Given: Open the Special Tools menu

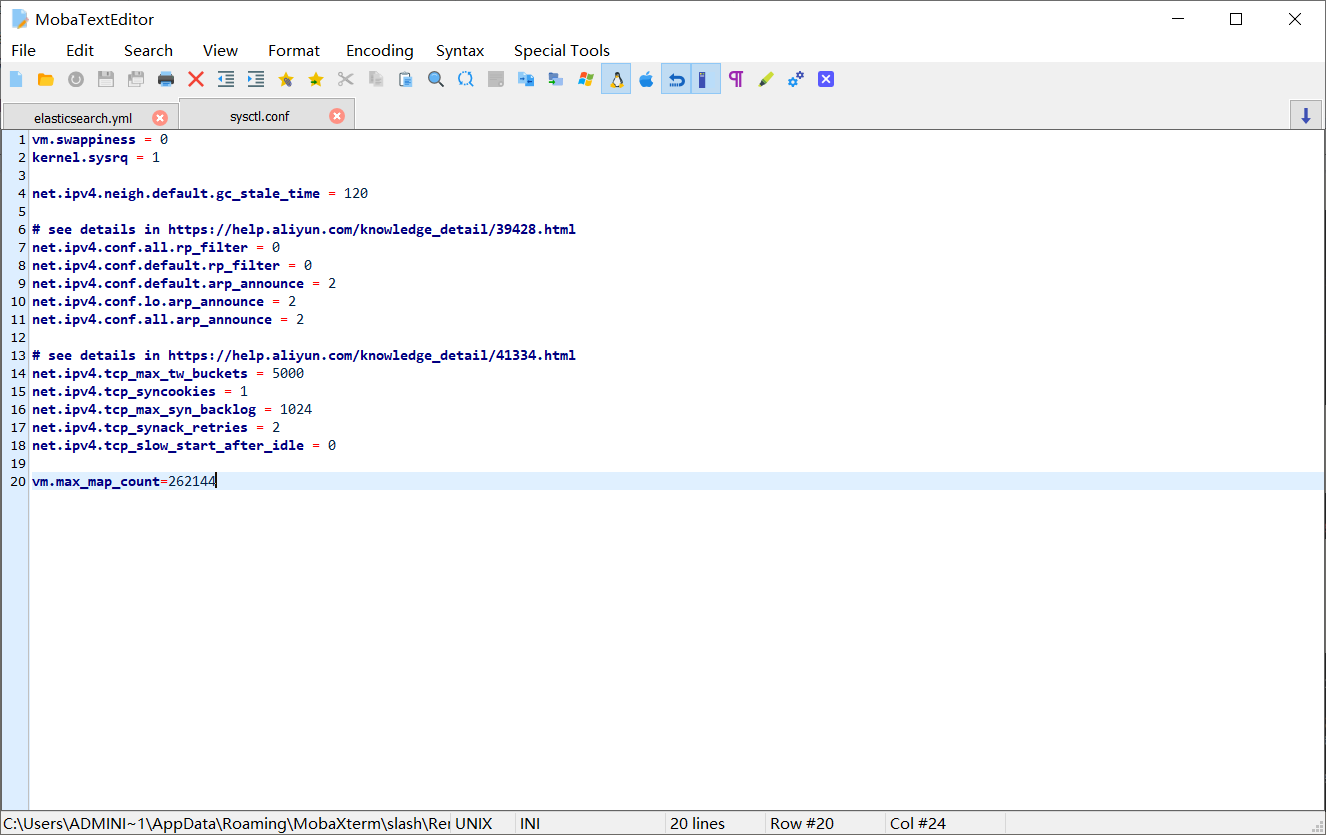Looking at the screenshot, I should click(561, 50).
